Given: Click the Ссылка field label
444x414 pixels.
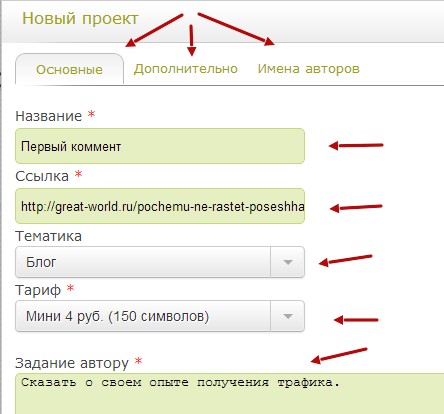Looking at the screenshot, I should [42, 176].
